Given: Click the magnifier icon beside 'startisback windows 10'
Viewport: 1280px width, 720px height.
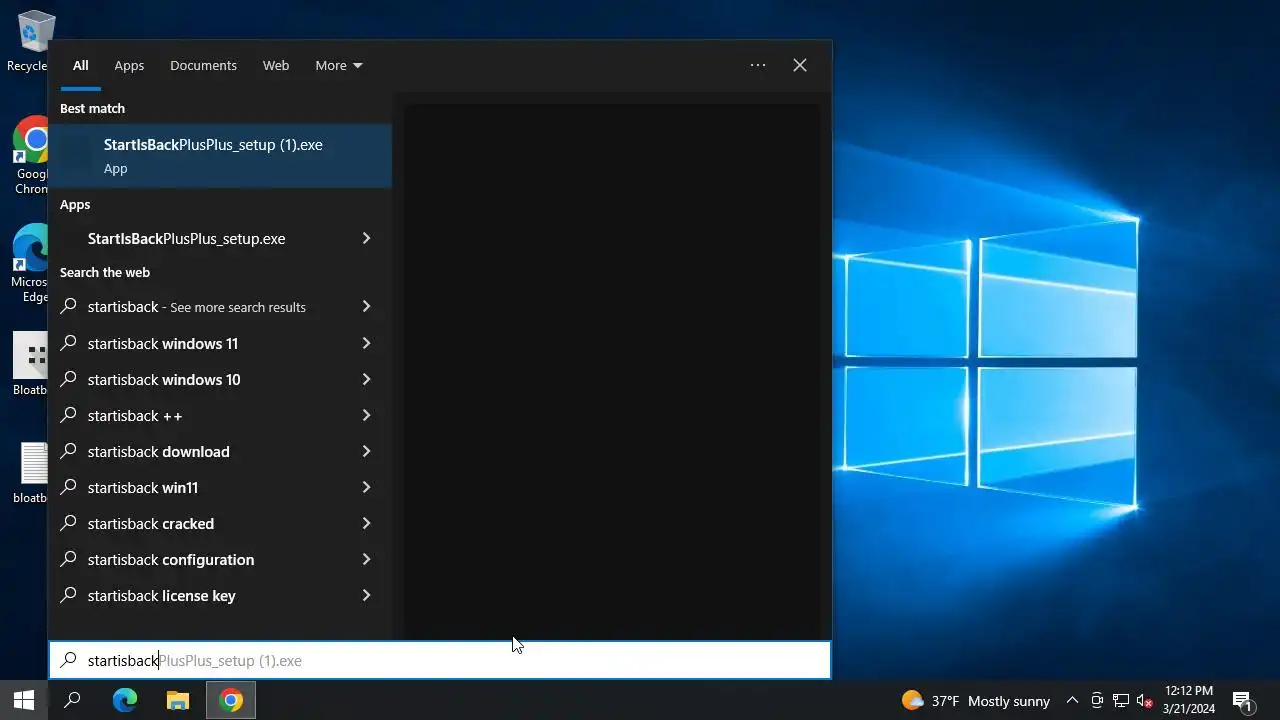Looking at the screenshot, I should [x=69, y=379].
